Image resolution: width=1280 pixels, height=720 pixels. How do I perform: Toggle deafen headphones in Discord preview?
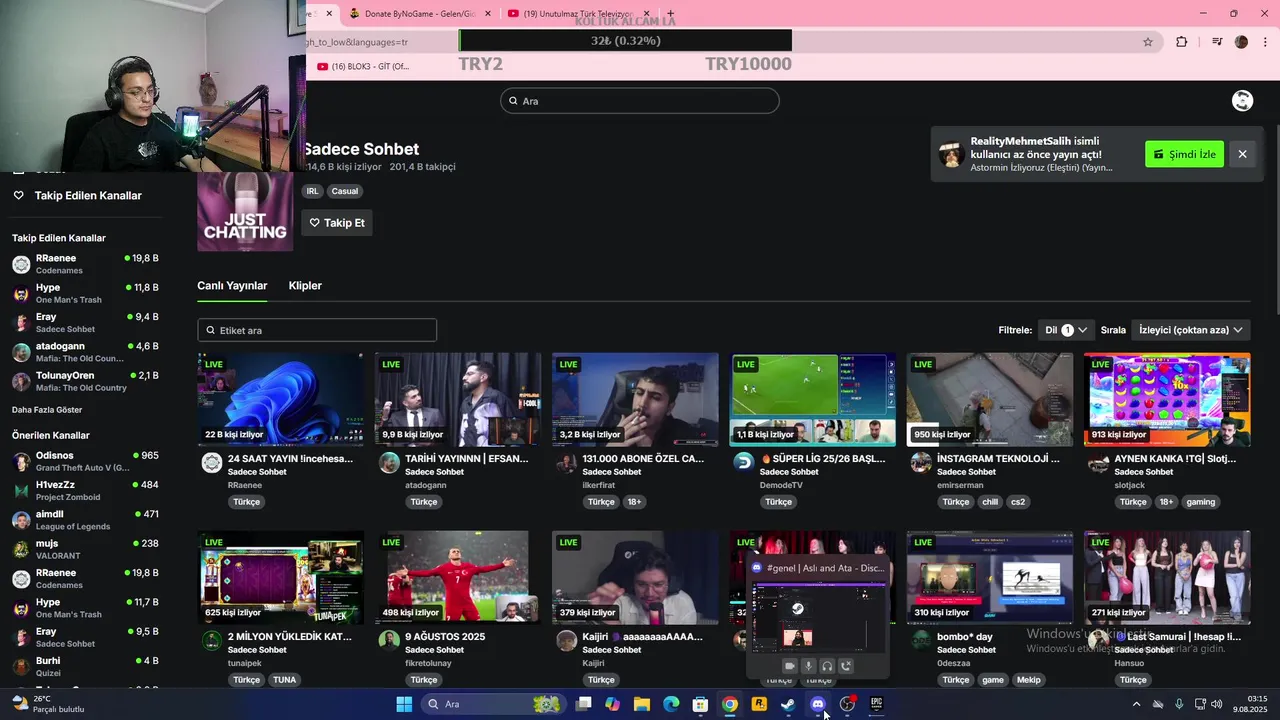coord(827,666)
